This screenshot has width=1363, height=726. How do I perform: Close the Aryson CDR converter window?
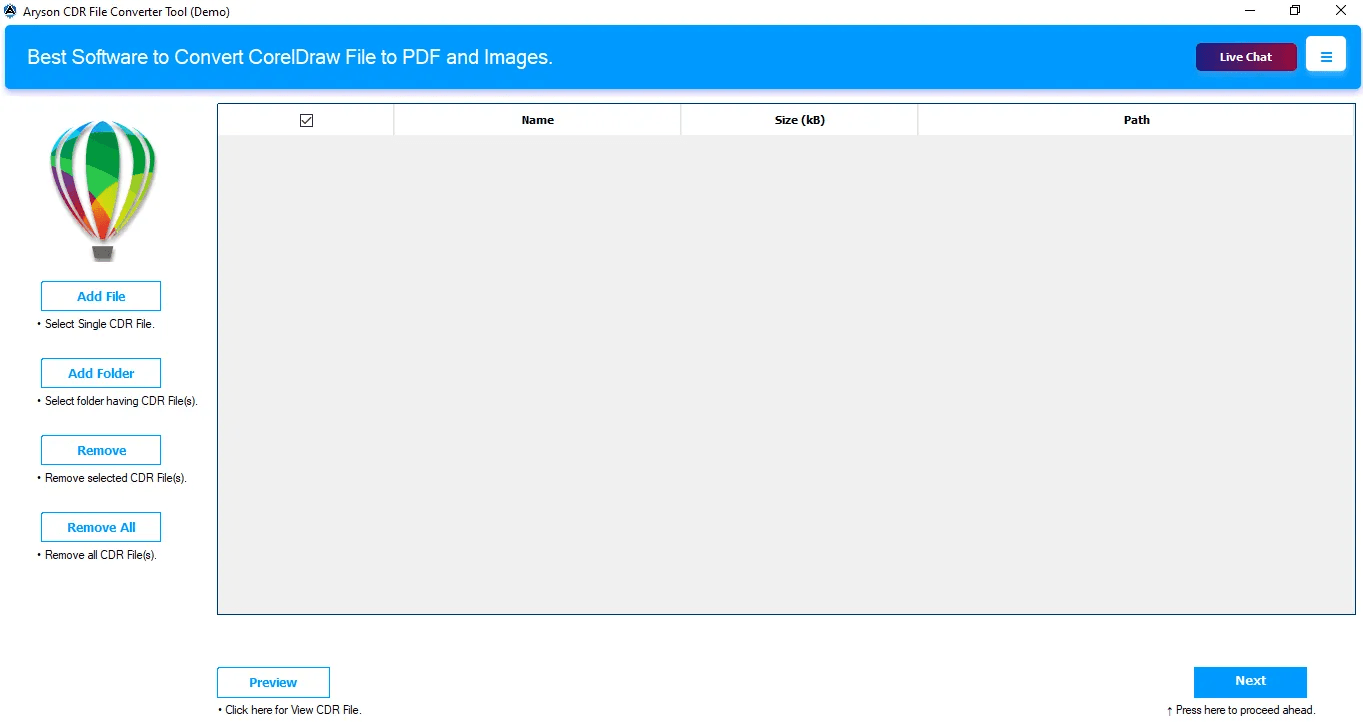click(x=1340, y=11)
